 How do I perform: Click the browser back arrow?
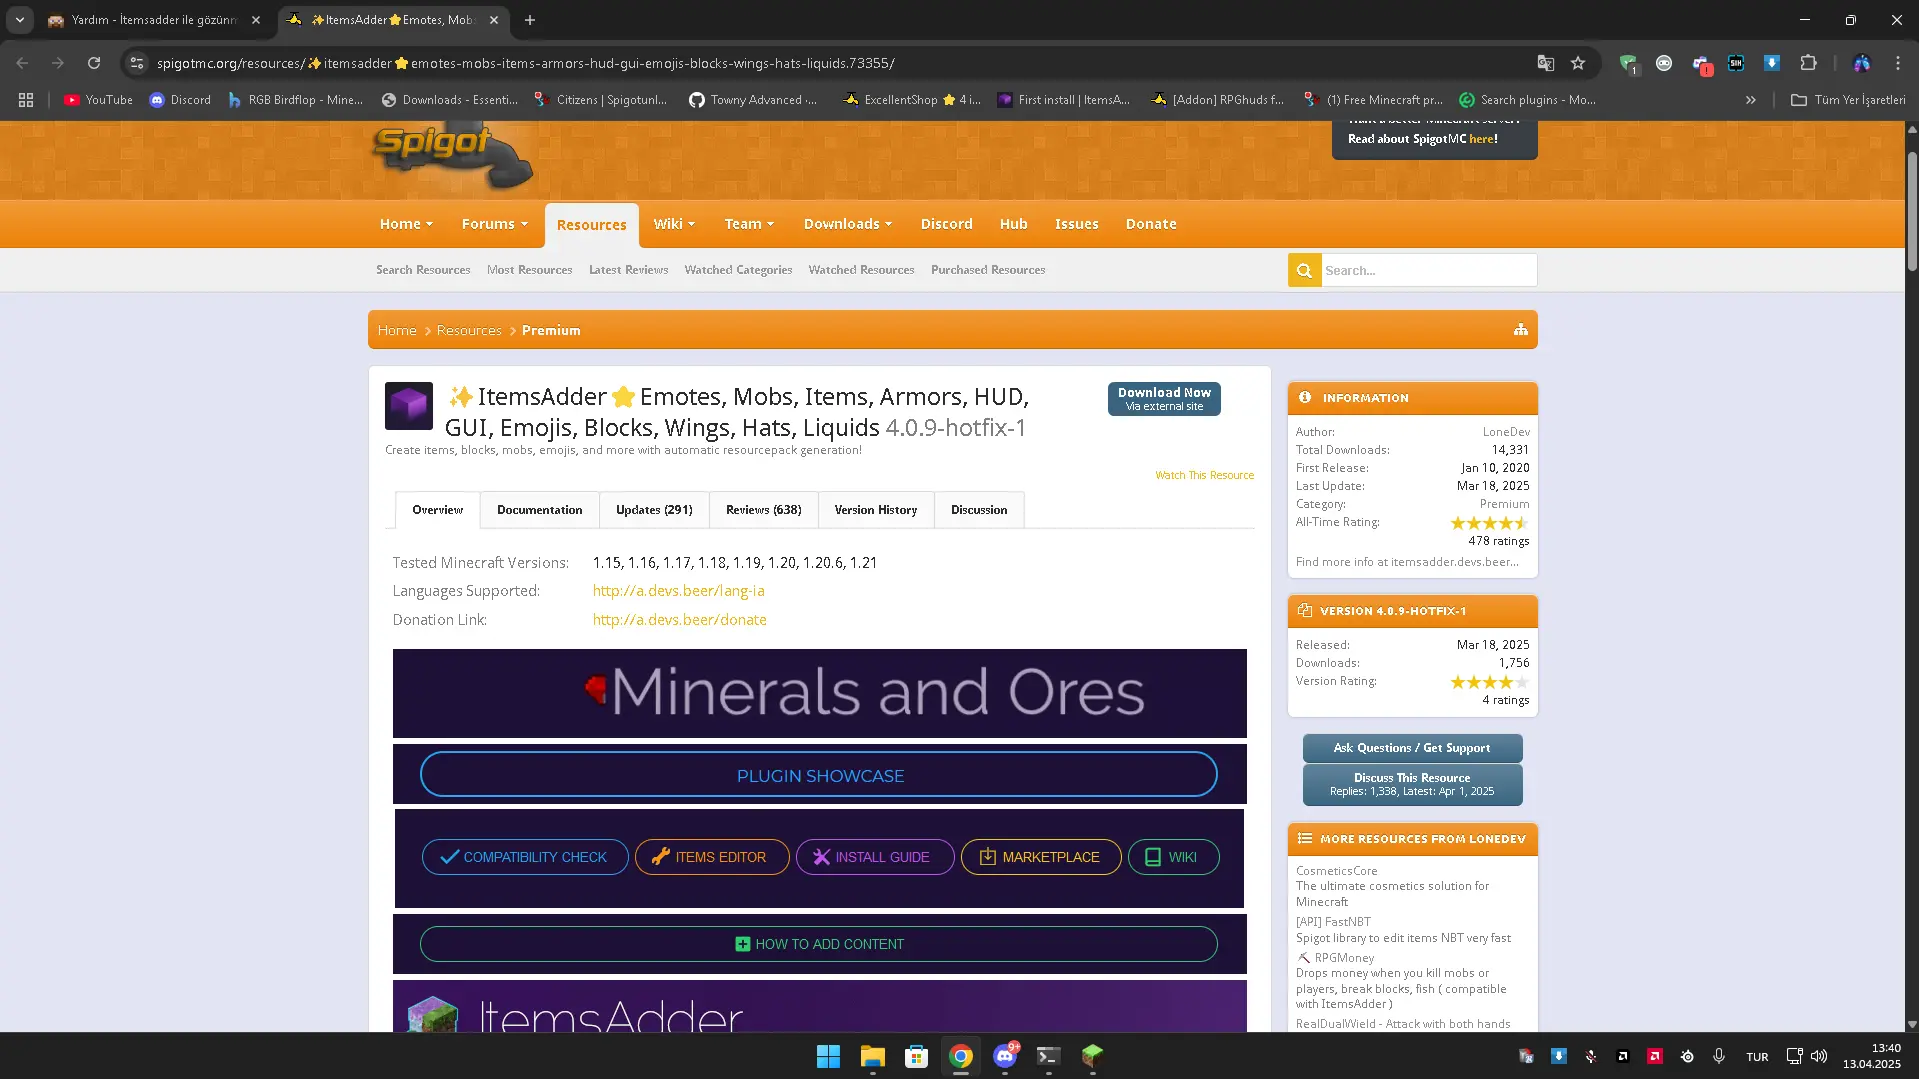pyautogui.click(x=22, y=63)
